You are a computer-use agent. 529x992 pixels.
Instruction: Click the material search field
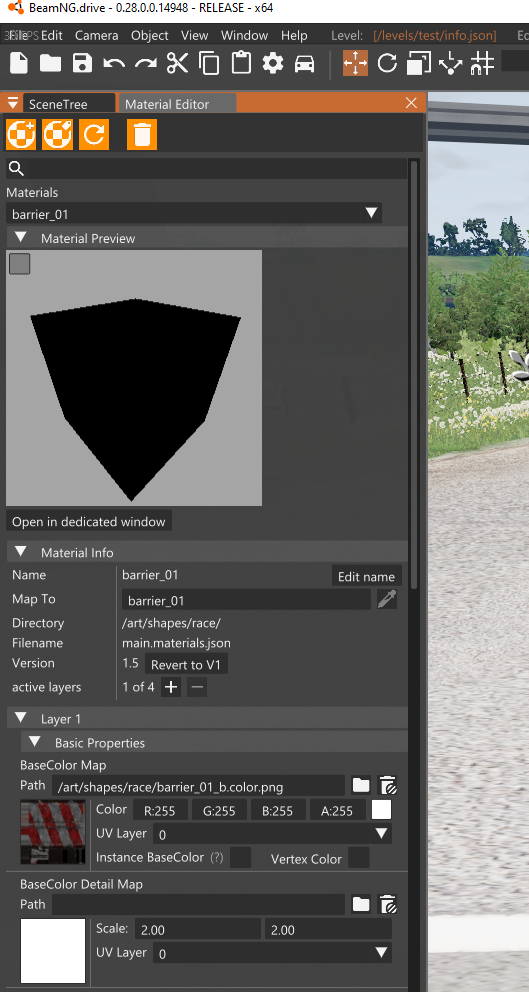click(x=216, y=168)
